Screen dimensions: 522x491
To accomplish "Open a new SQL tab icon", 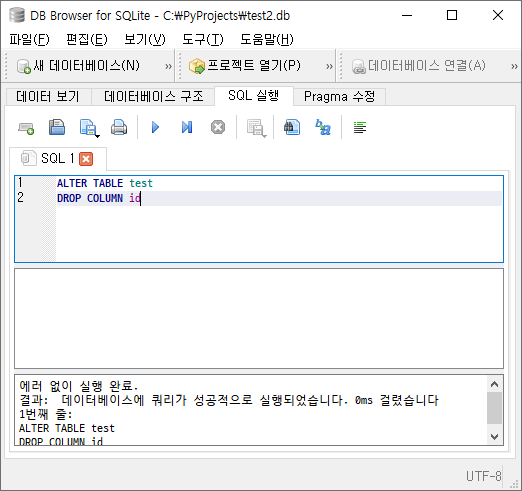I will (26, 128).
